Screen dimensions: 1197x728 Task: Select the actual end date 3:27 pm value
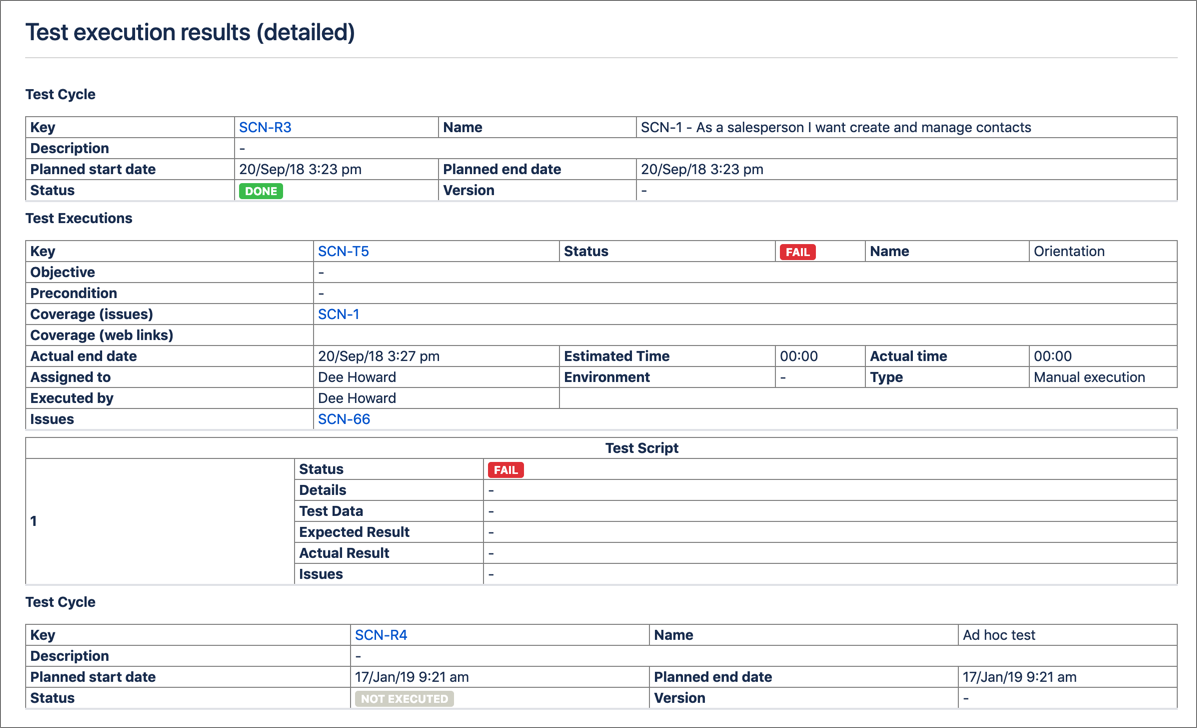(x=379, y=356)
